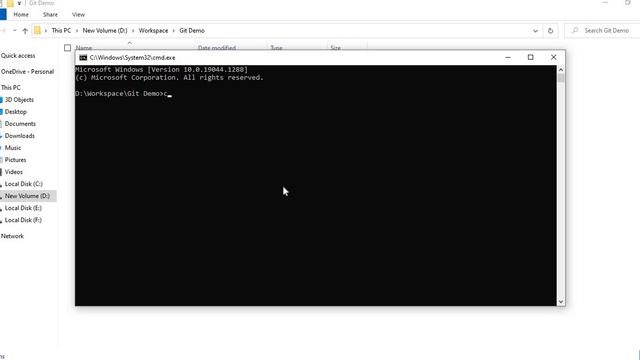Screen dimensions: 640x360
Task: Open Local Disk (C:) in sidebar
Action: click(x=24, y=184)
